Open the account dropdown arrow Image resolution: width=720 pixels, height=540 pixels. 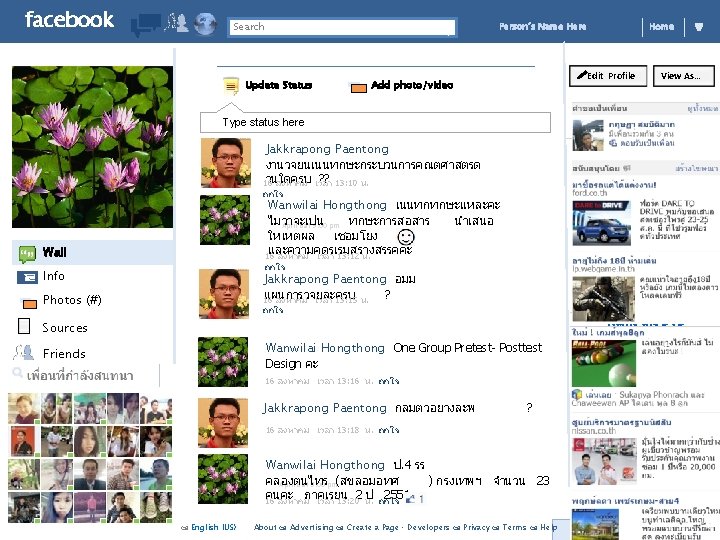pos(699,27)
